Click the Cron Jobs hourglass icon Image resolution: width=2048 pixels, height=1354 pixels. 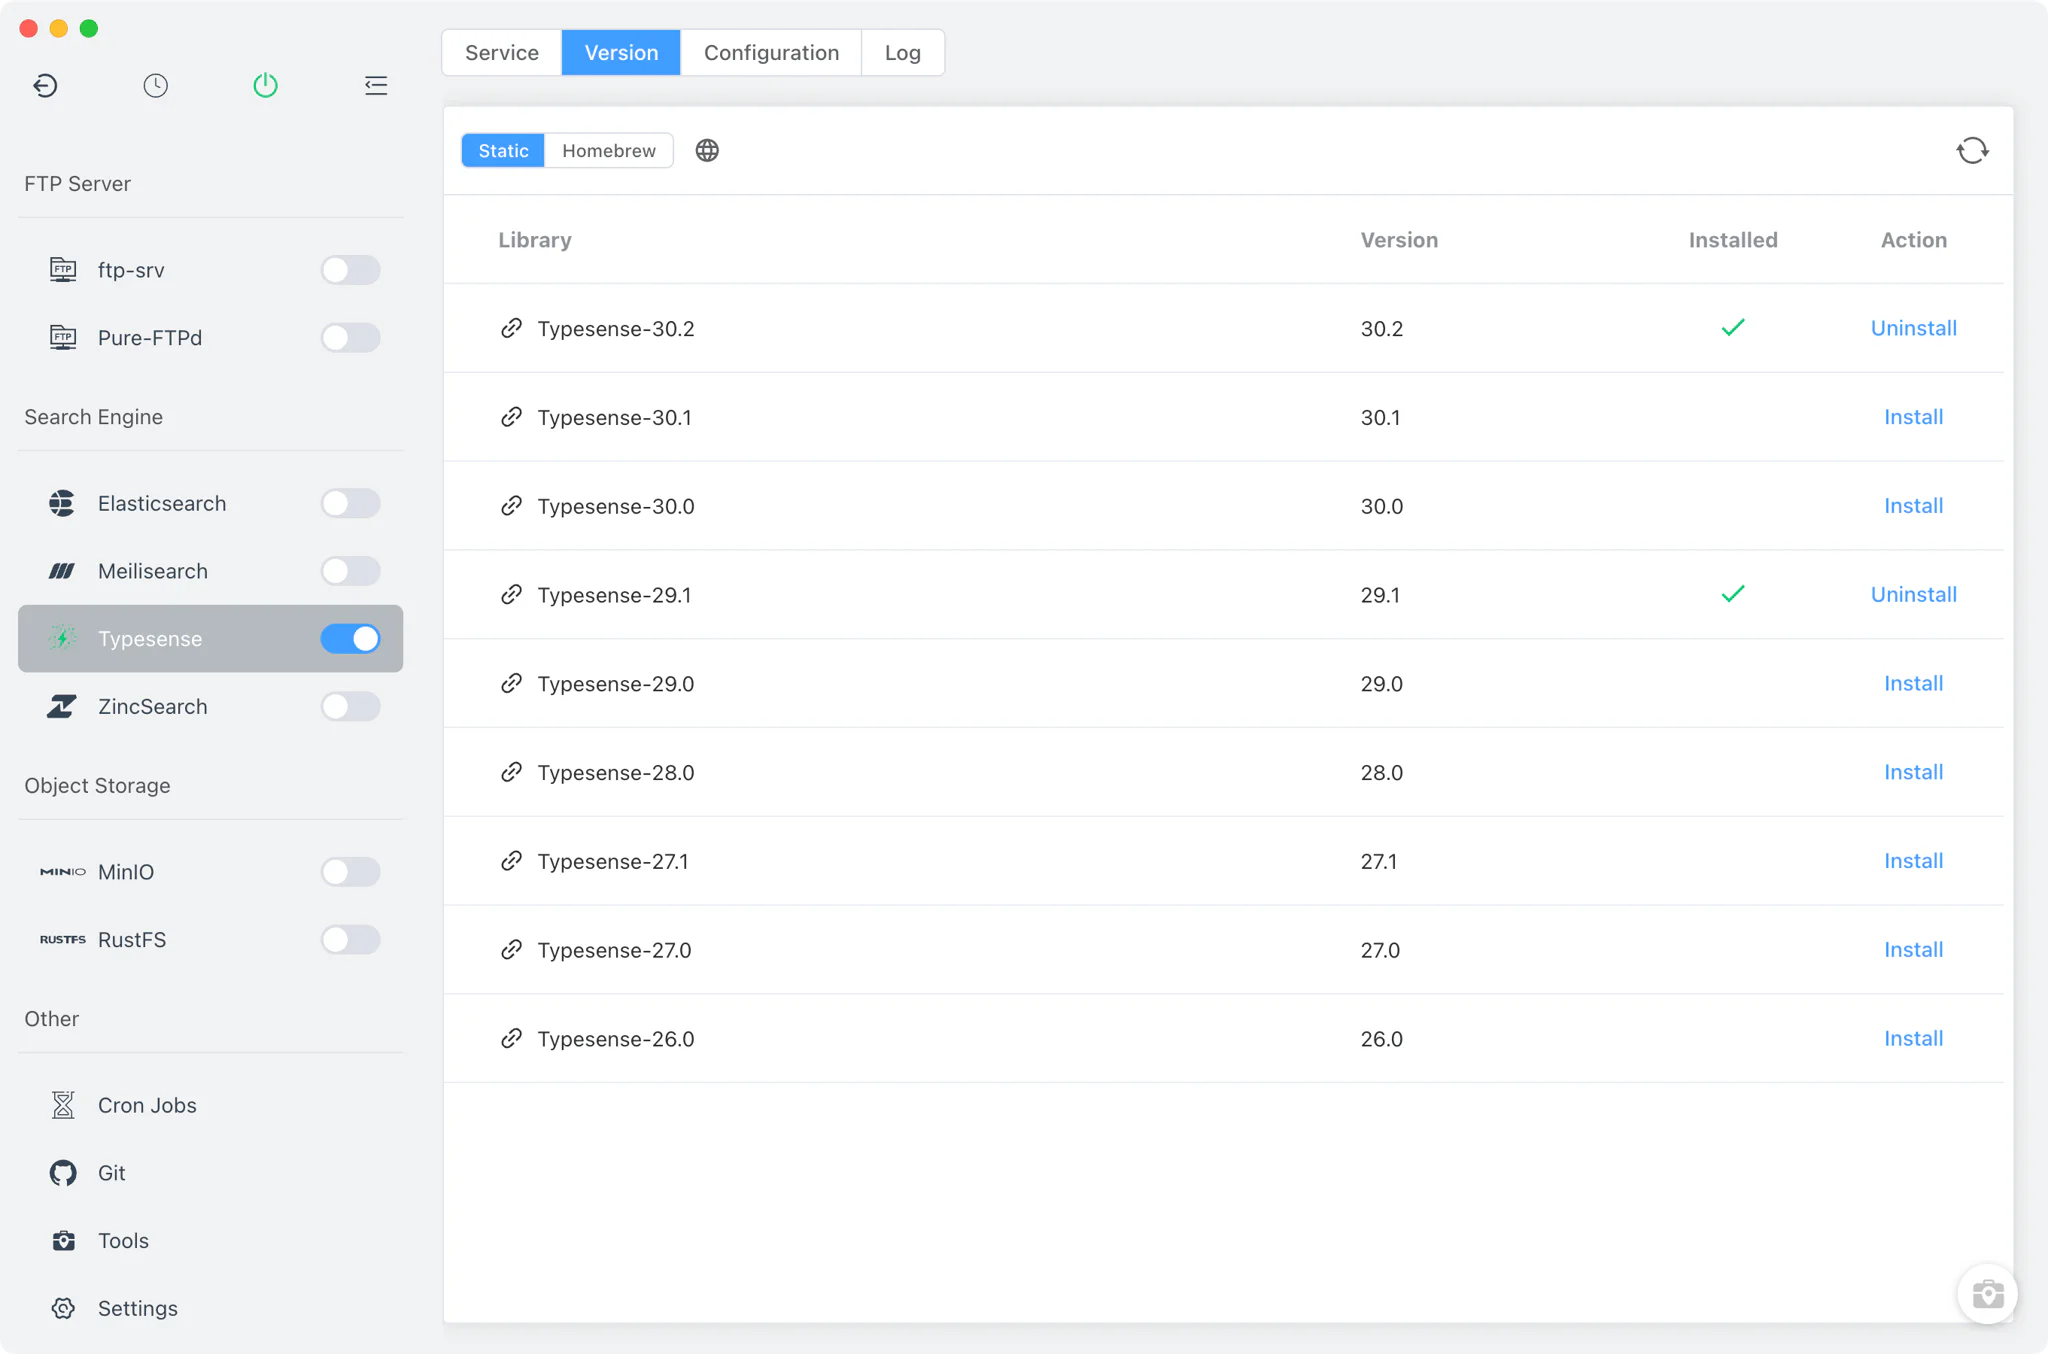[63, 1105]
